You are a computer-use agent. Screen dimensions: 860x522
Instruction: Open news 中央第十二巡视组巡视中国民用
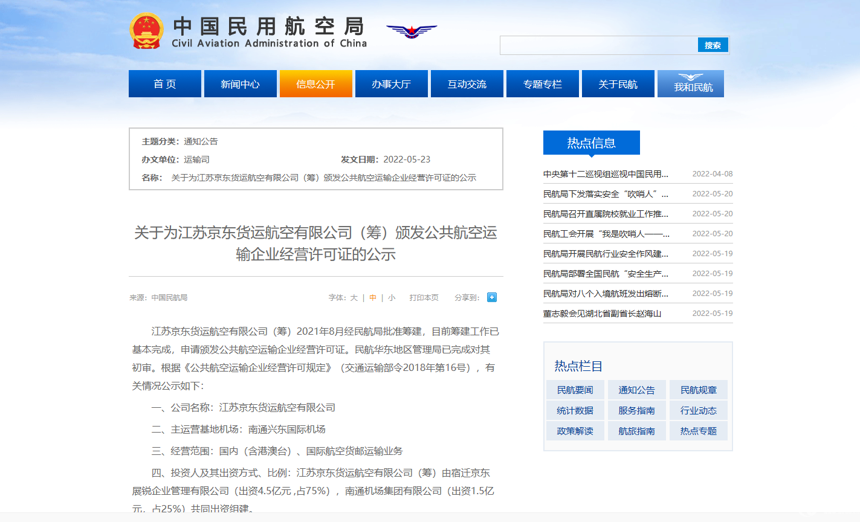point(606,174)
